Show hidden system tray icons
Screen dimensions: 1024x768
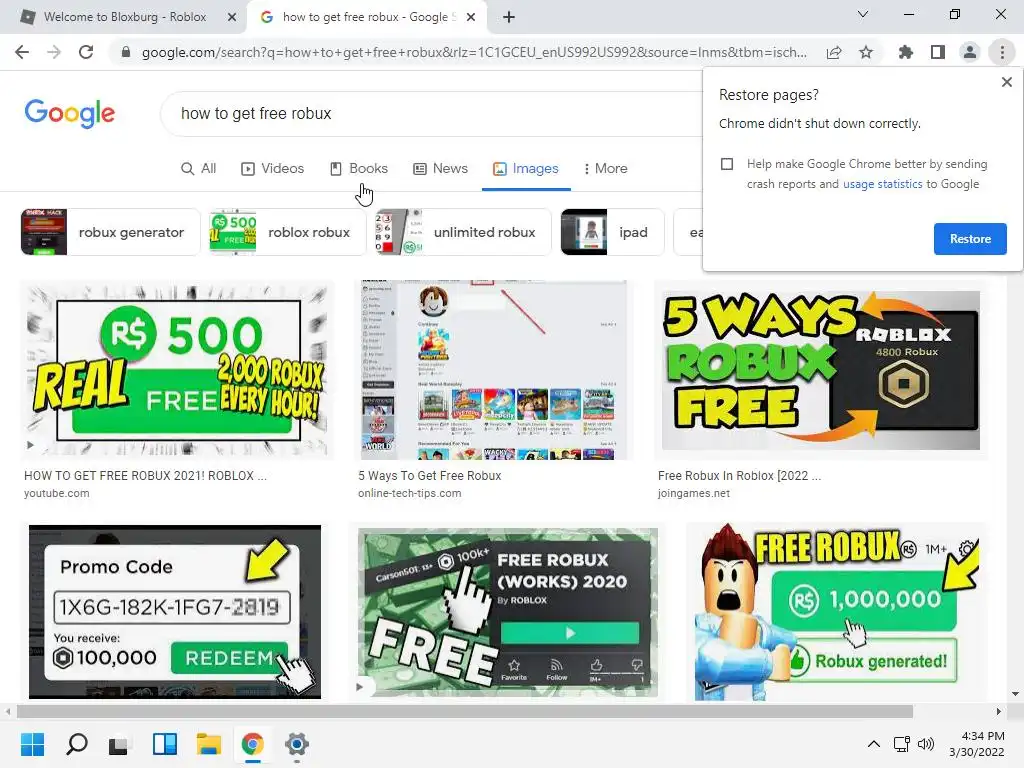click(873, 744)
